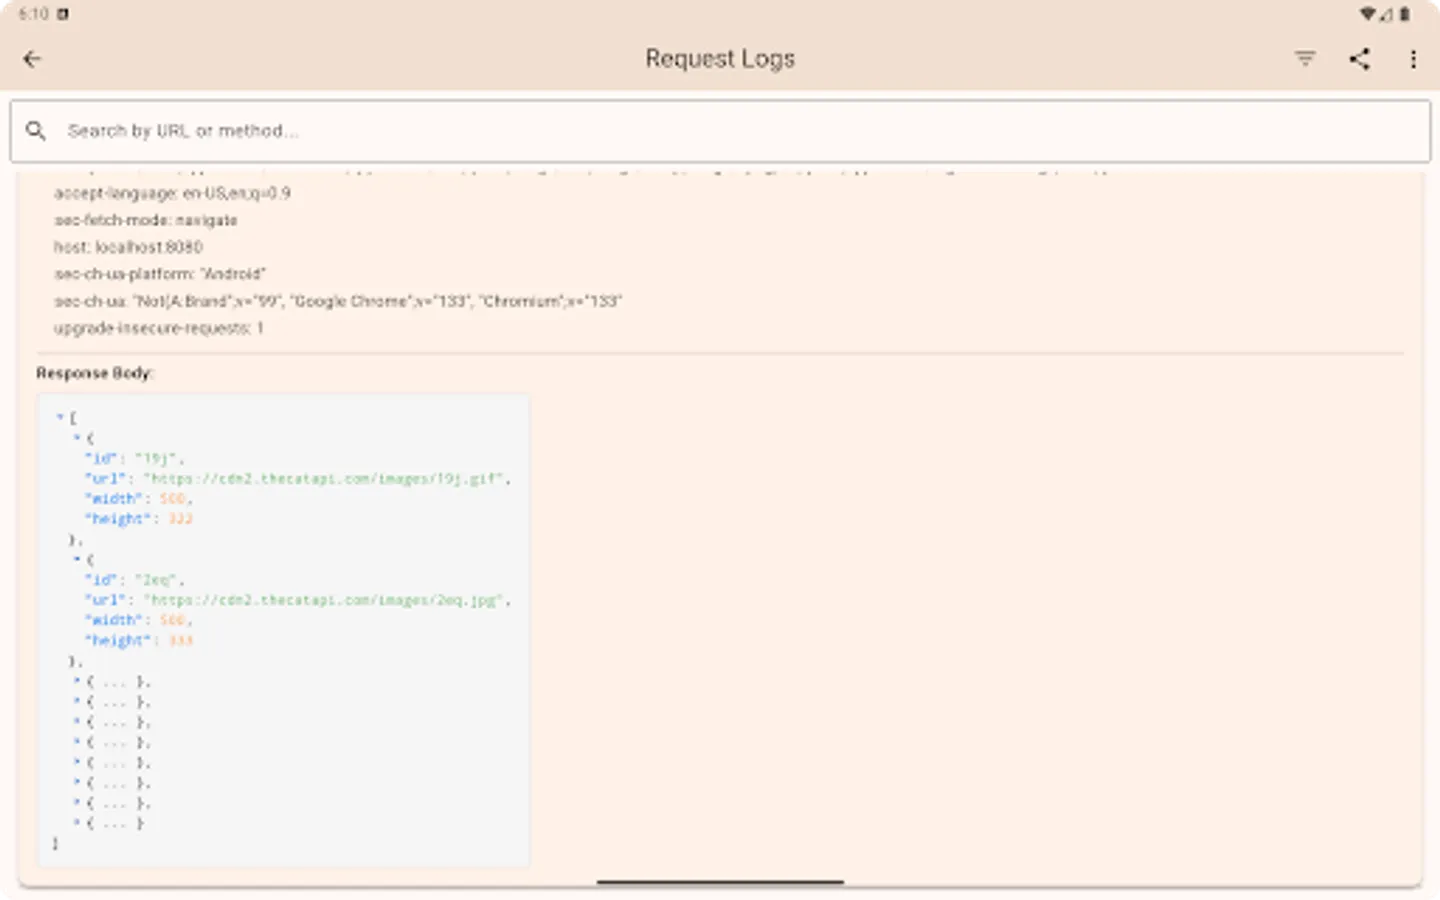Tap the Request Logs title

click(x=720, y=58)
